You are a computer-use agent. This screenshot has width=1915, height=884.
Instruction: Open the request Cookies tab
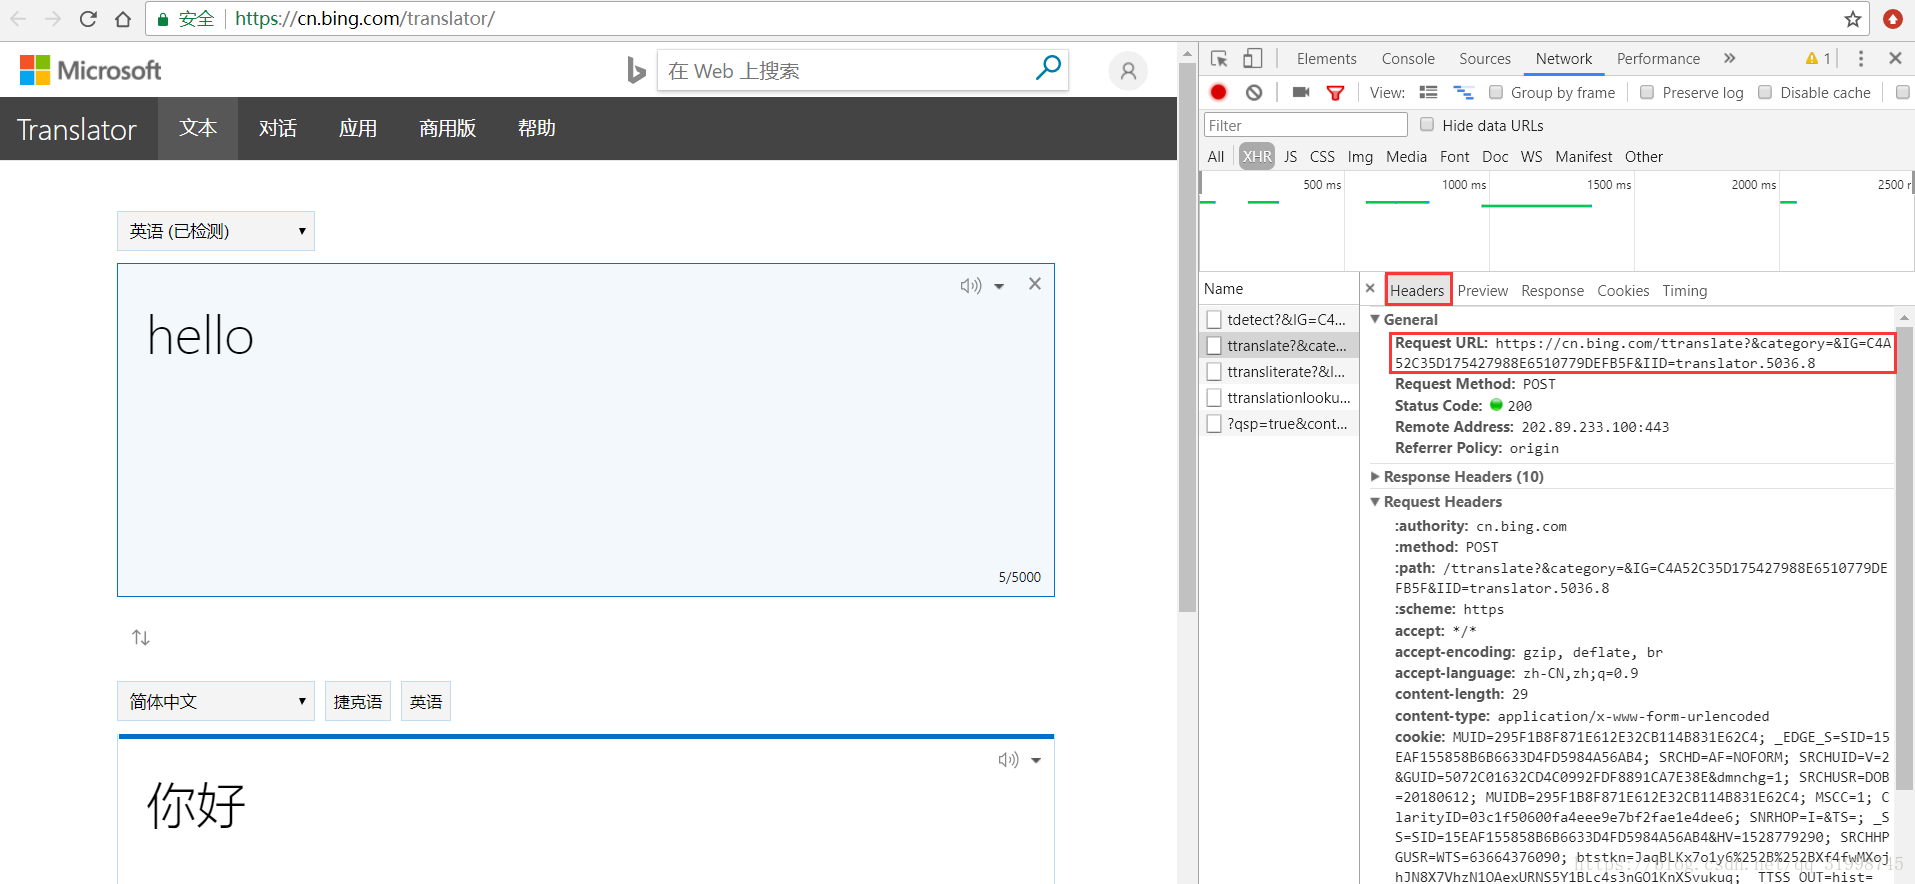(1623, 290)
